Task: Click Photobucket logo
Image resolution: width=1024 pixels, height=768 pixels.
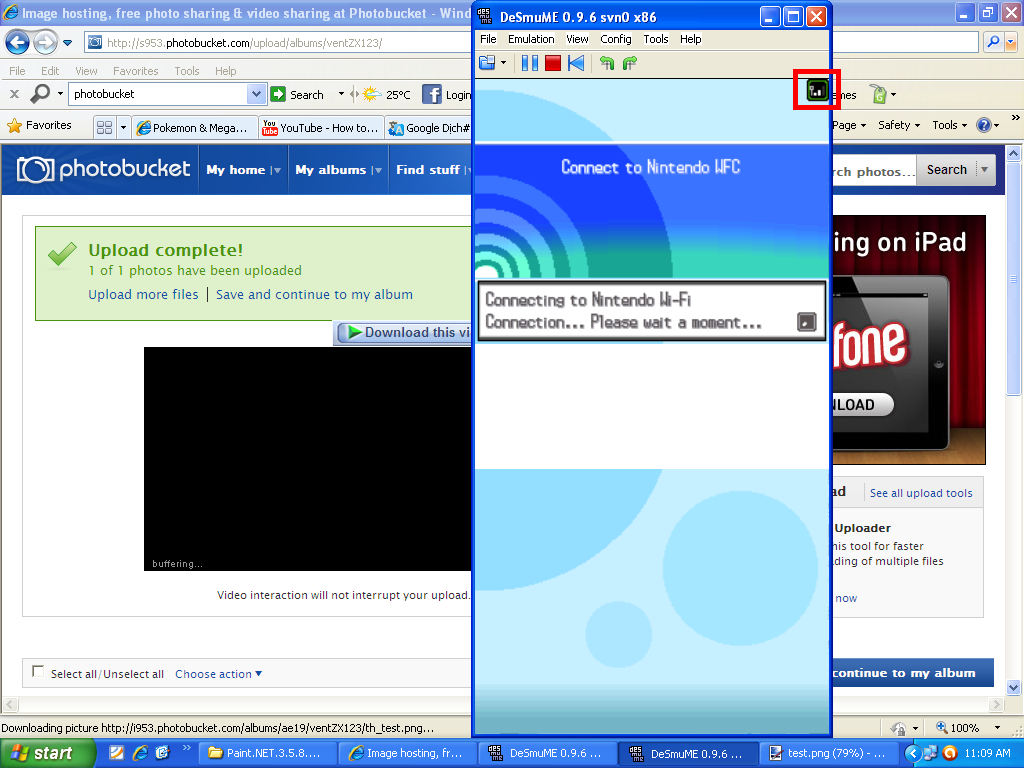Action: 103,169
